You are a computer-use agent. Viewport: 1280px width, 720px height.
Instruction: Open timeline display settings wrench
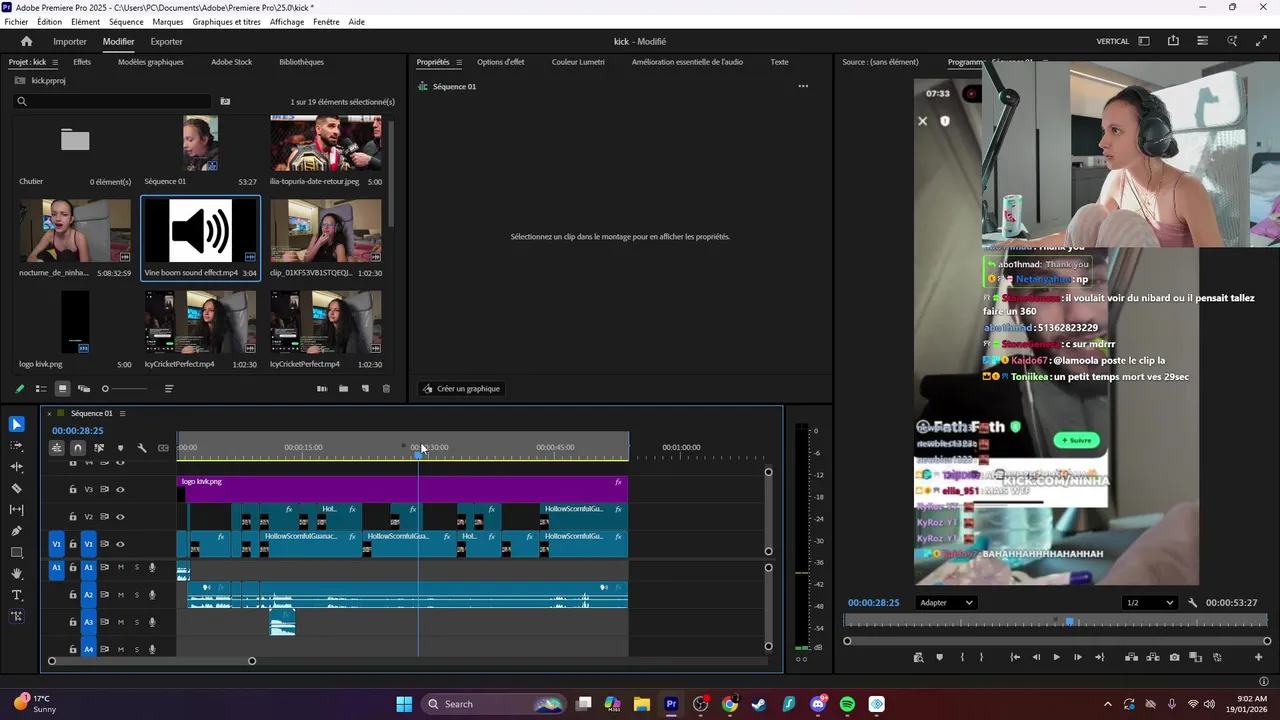[142, 448]
